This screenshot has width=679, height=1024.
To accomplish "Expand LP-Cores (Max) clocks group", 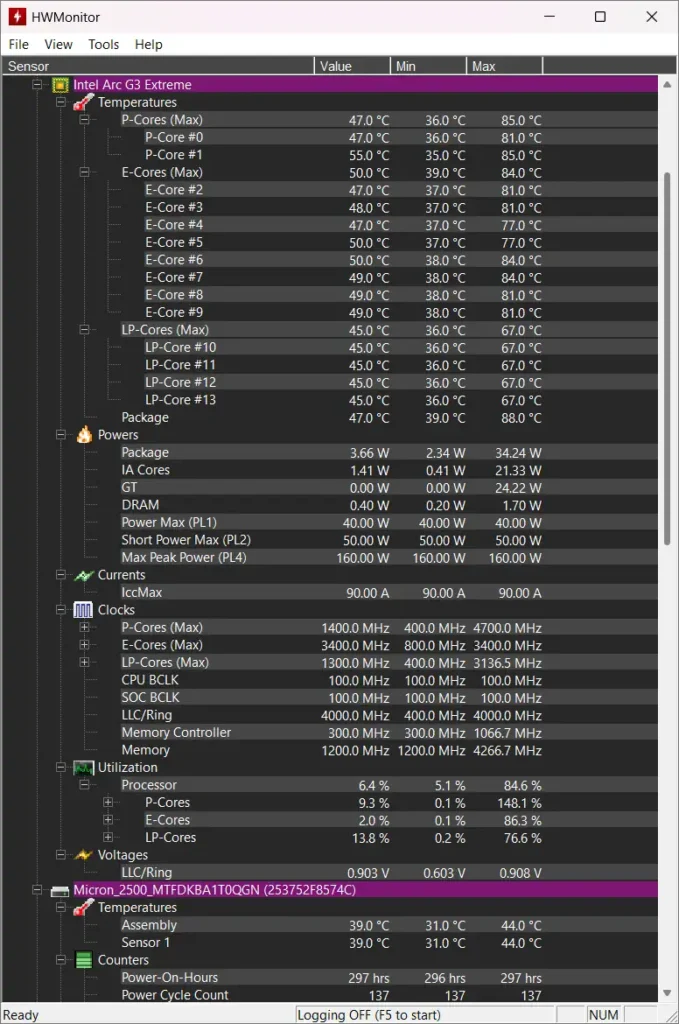I will pos(84,663).
